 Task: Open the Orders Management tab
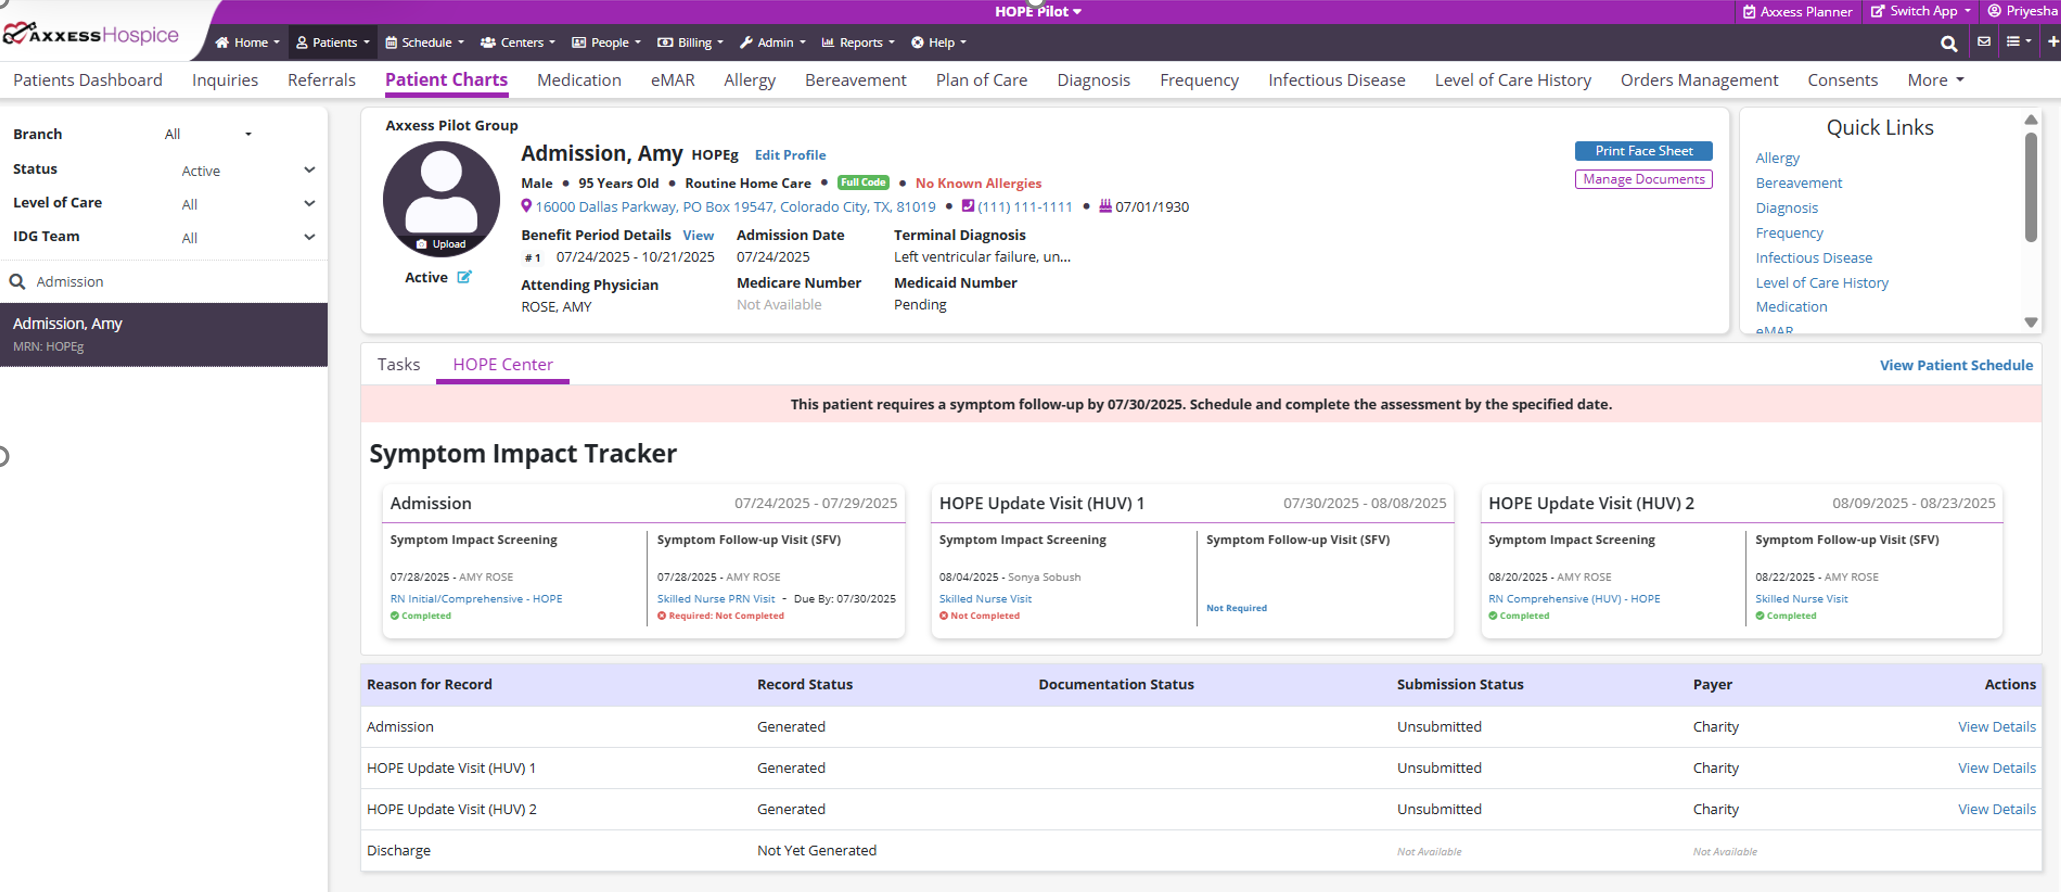[x=1699, y=80]
